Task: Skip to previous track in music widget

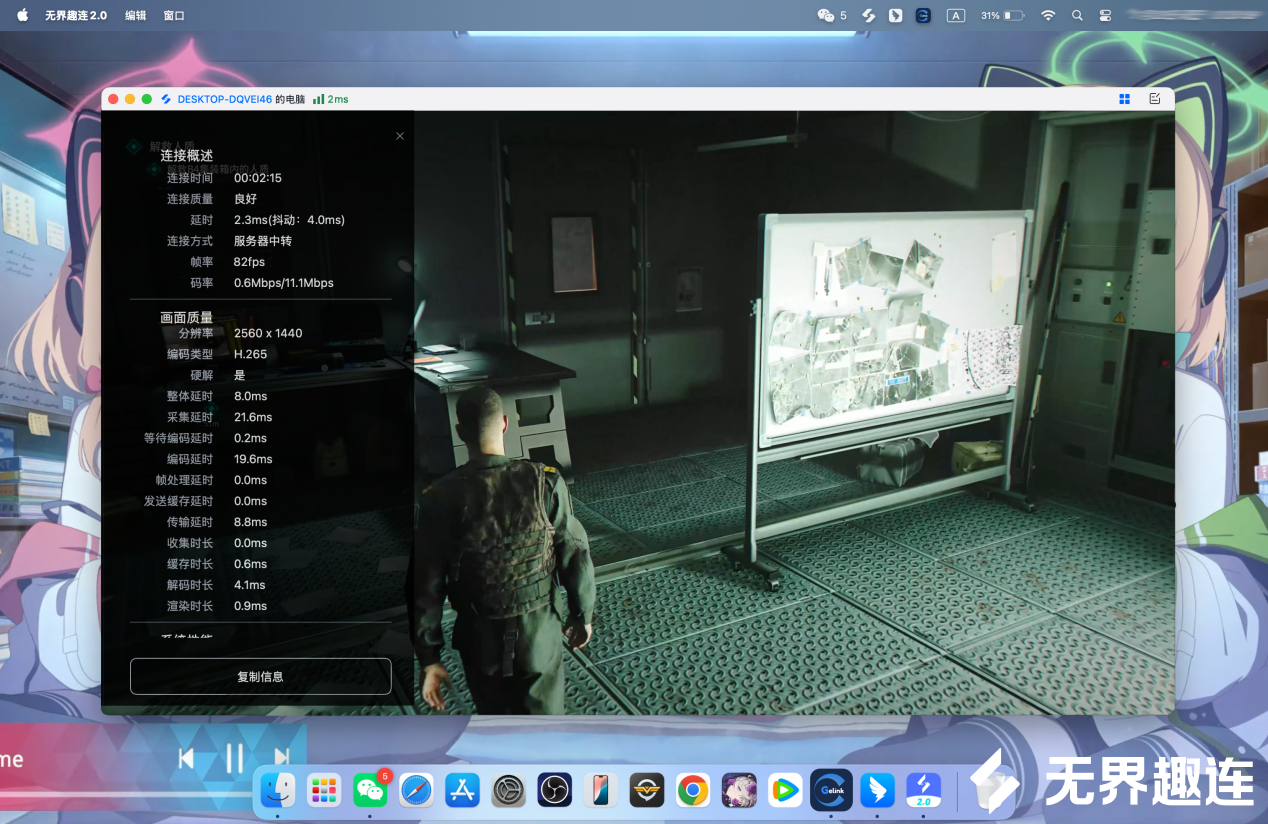Action: coord(186,758)
